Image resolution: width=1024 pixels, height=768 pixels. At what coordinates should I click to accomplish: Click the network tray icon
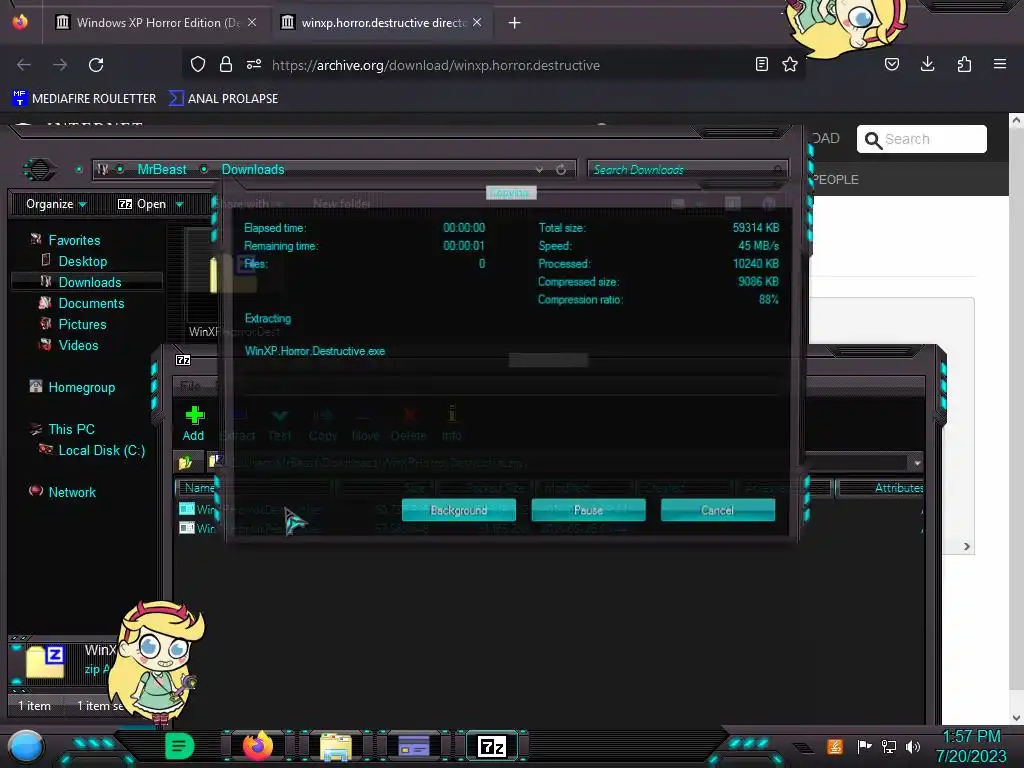[x=889, y=746]
